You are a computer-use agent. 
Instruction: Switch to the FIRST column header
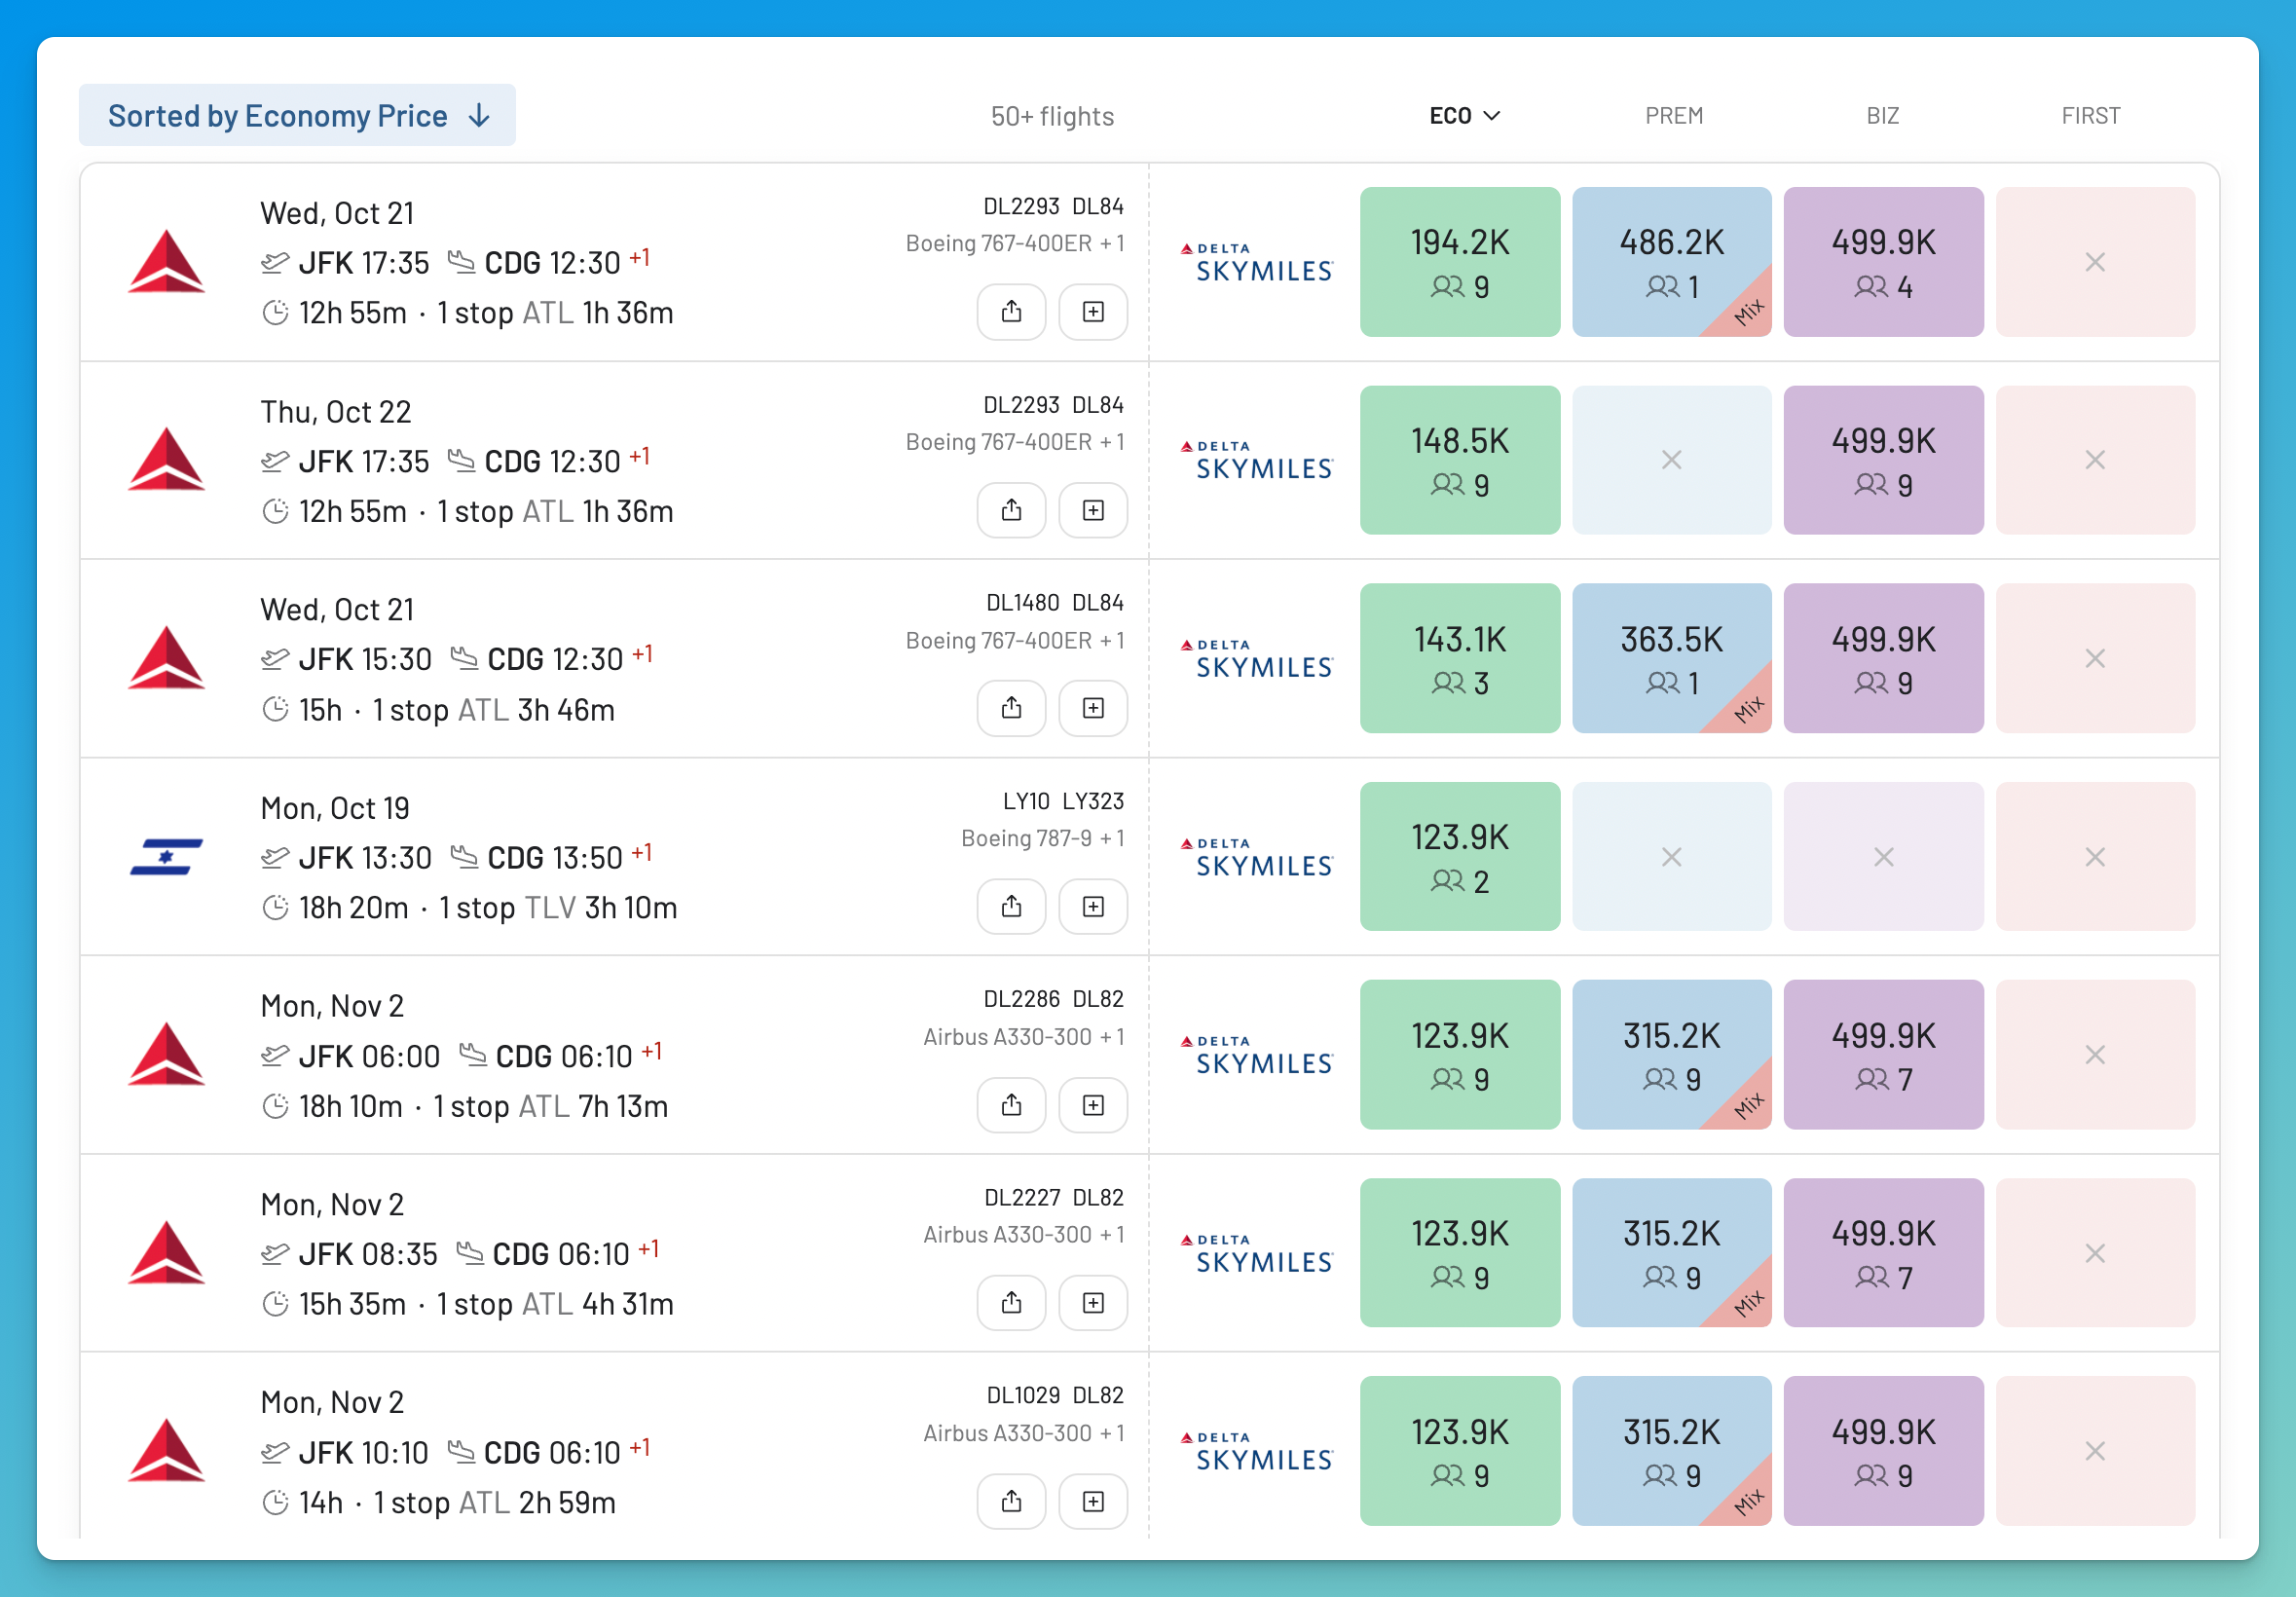tap(2090, 116)
